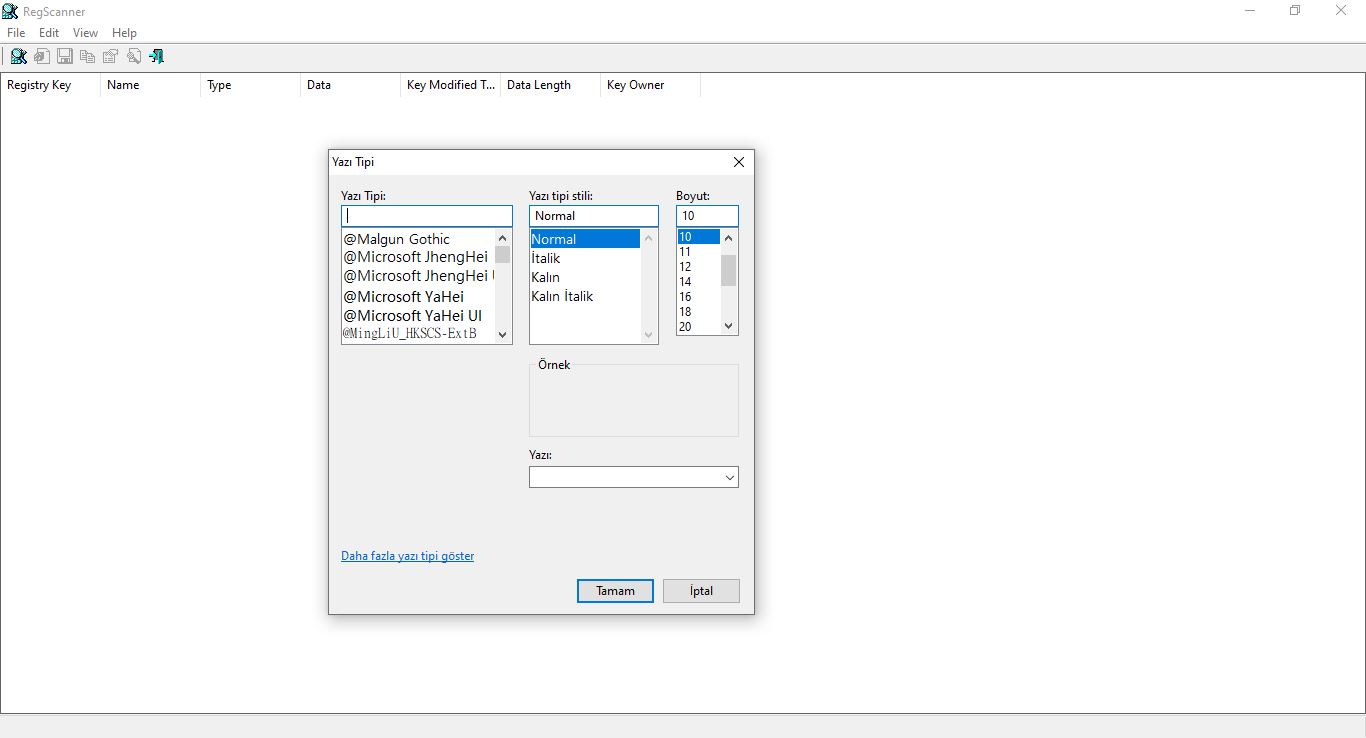
Task: Sort by Key Owner column header
Action: tap(650, 85)
